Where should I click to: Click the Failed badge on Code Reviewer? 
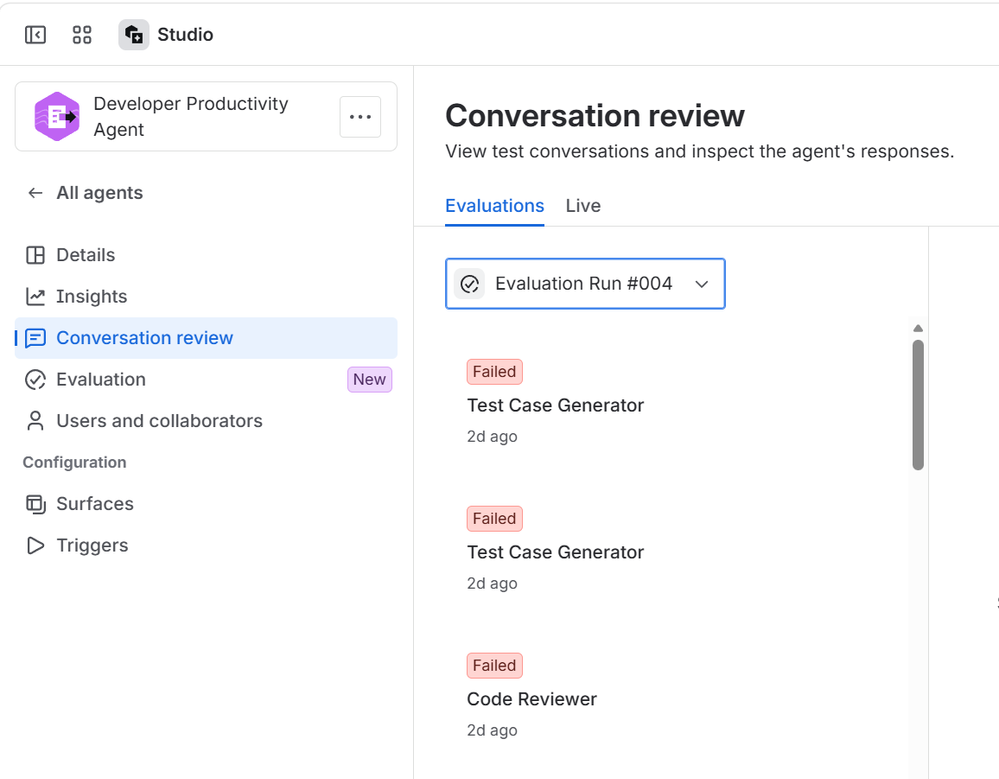(x=494, y=666)
